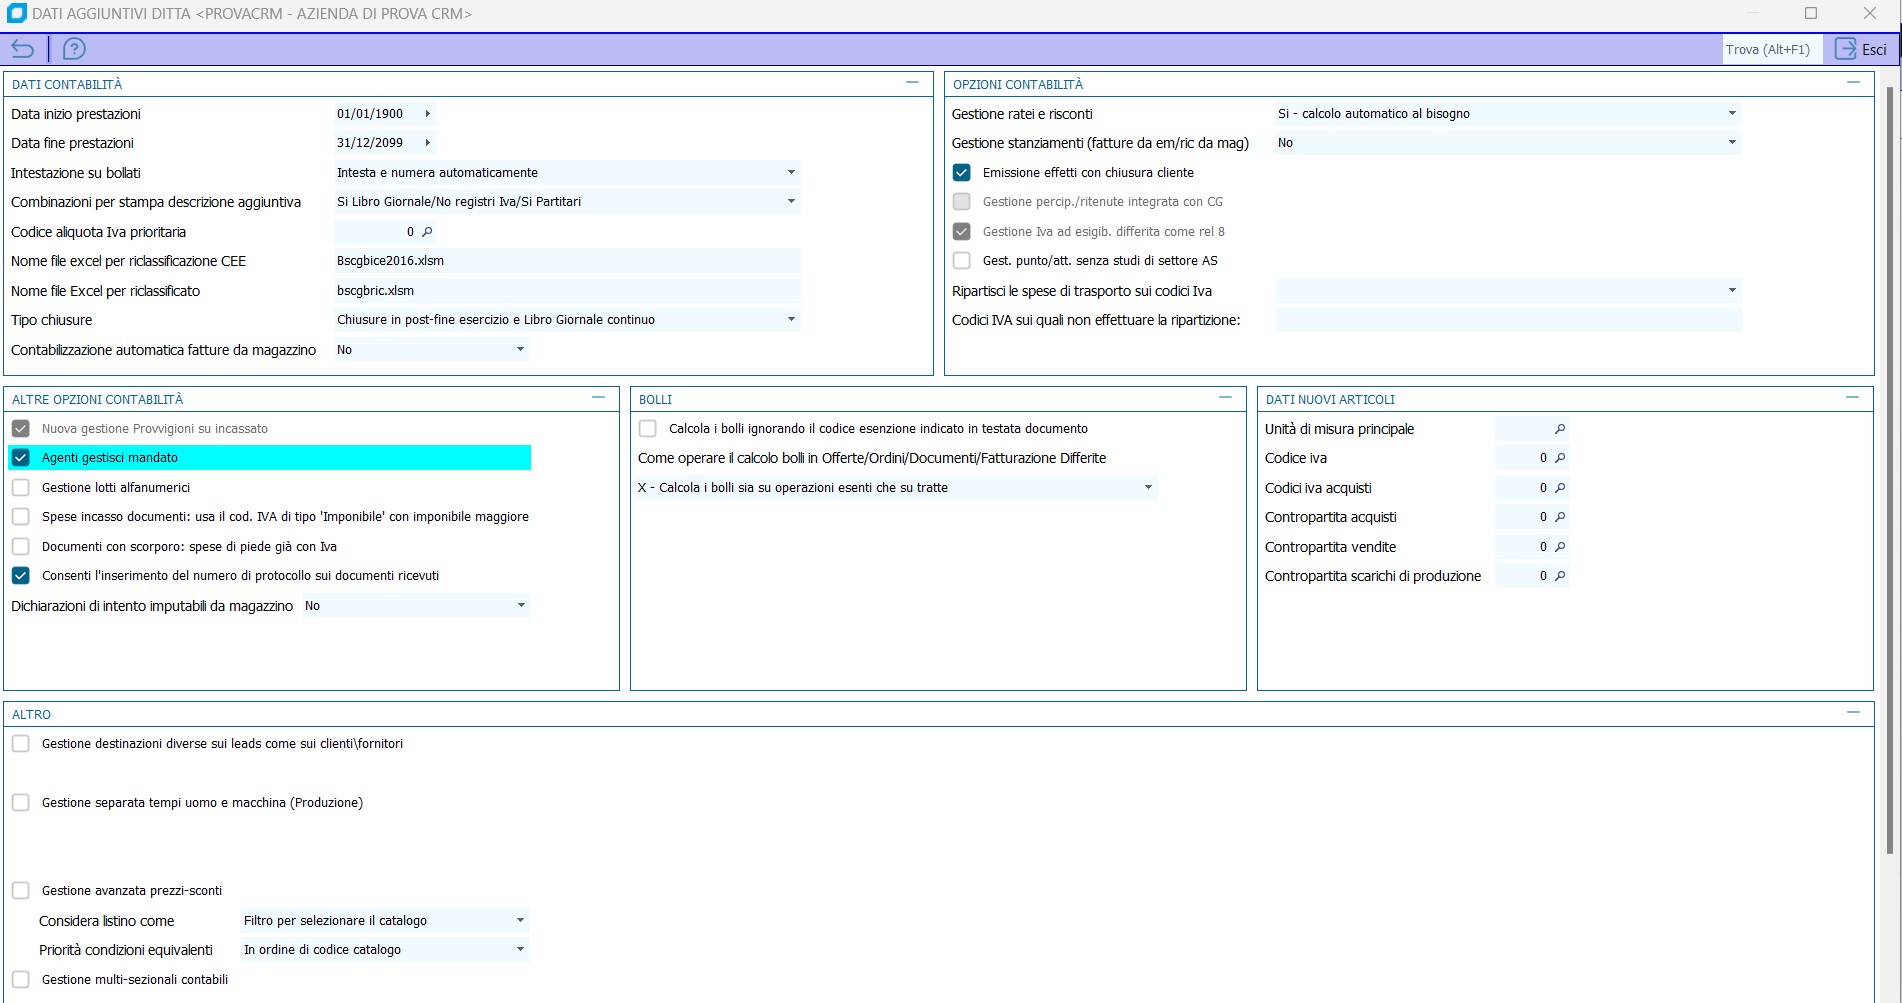Click the Esci button
The height and width of the screenshot is (1003, 1902).
pos(1861,49)
